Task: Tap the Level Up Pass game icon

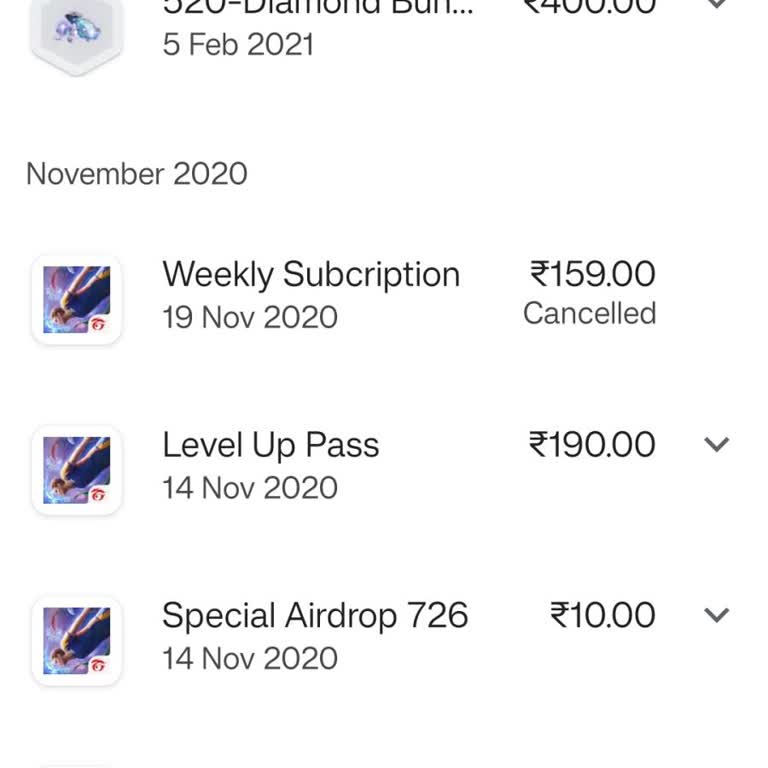Action: pos(76,470)
